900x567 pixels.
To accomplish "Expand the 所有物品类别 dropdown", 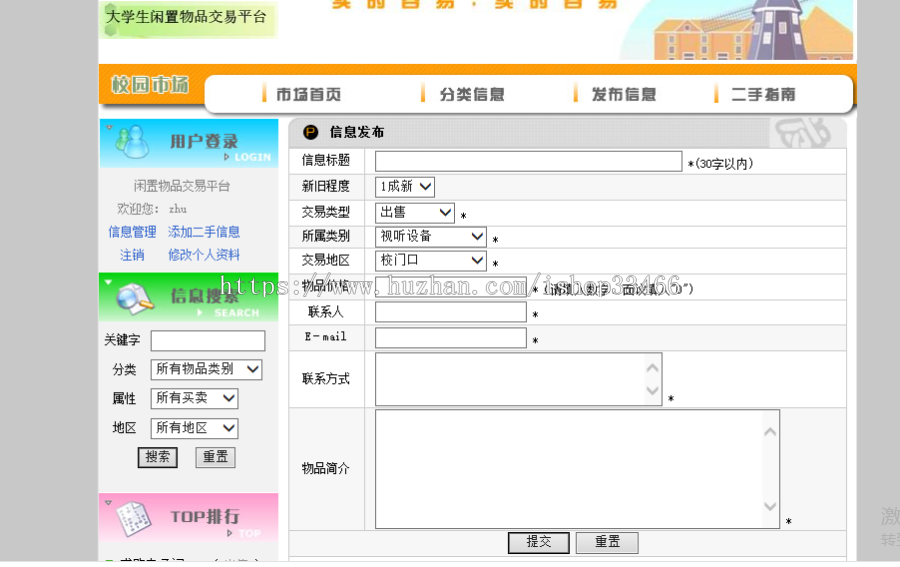I will [207, 369].
